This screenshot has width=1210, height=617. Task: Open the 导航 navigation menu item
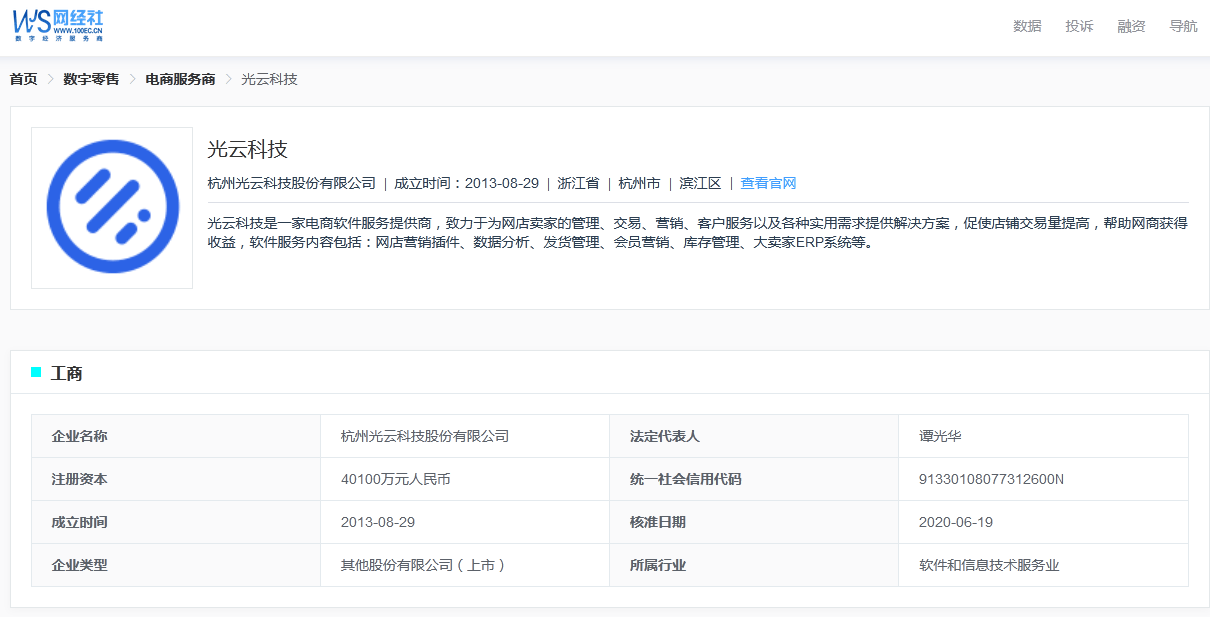[x=1183, y=26]
